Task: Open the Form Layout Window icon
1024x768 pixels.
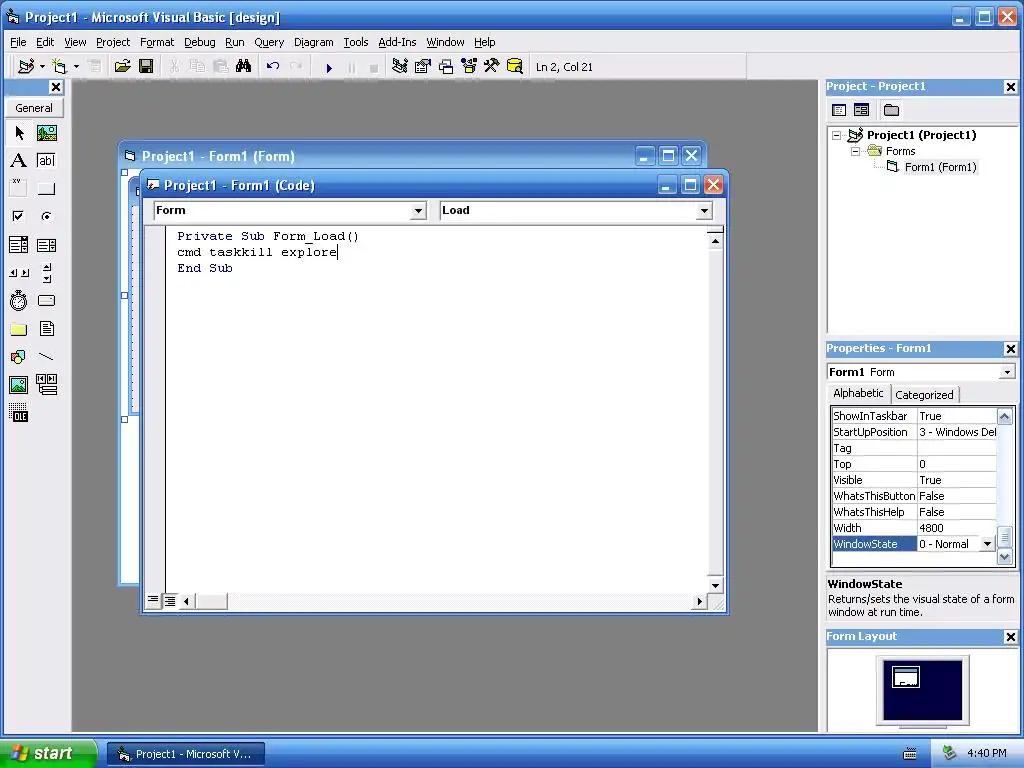Action: click(446, 67)
